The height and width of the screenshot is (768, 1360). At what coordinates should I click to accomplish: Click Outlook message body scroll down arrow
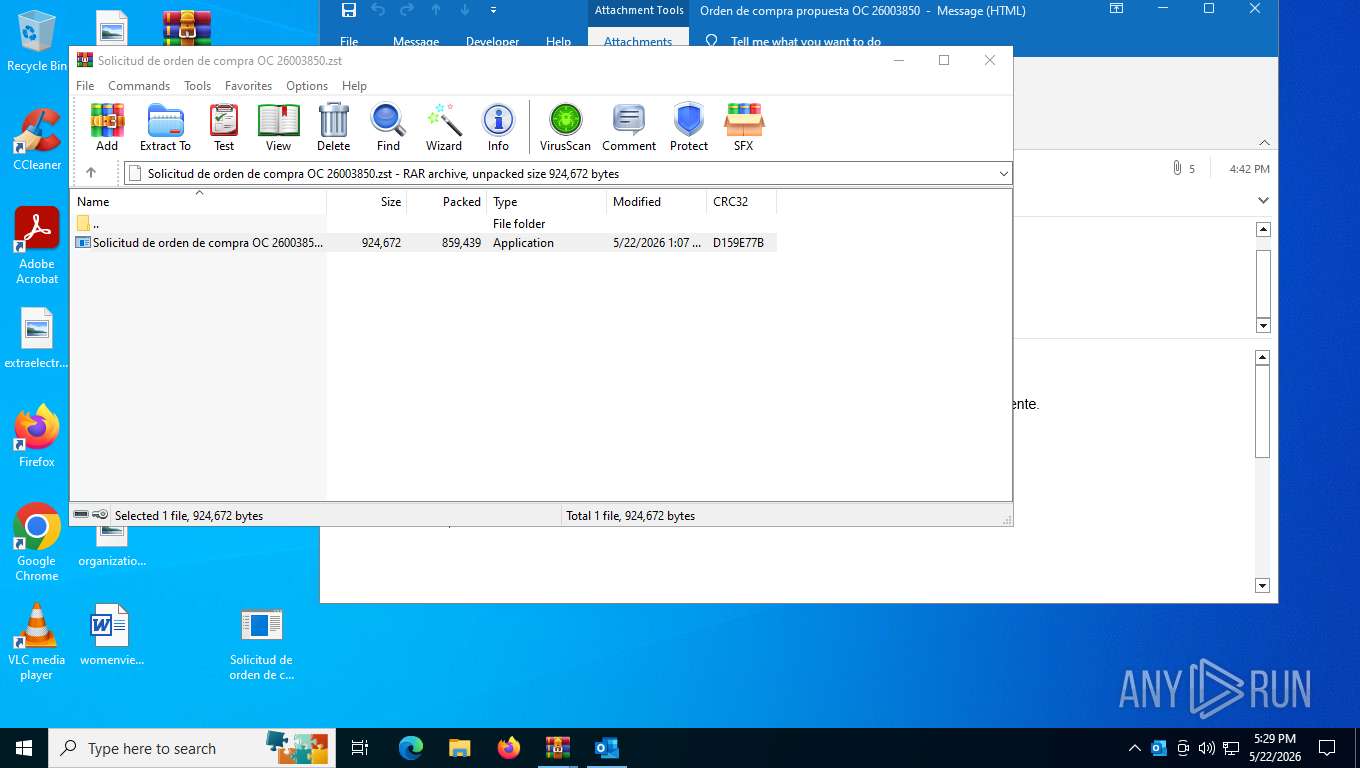click(1262, 586)
